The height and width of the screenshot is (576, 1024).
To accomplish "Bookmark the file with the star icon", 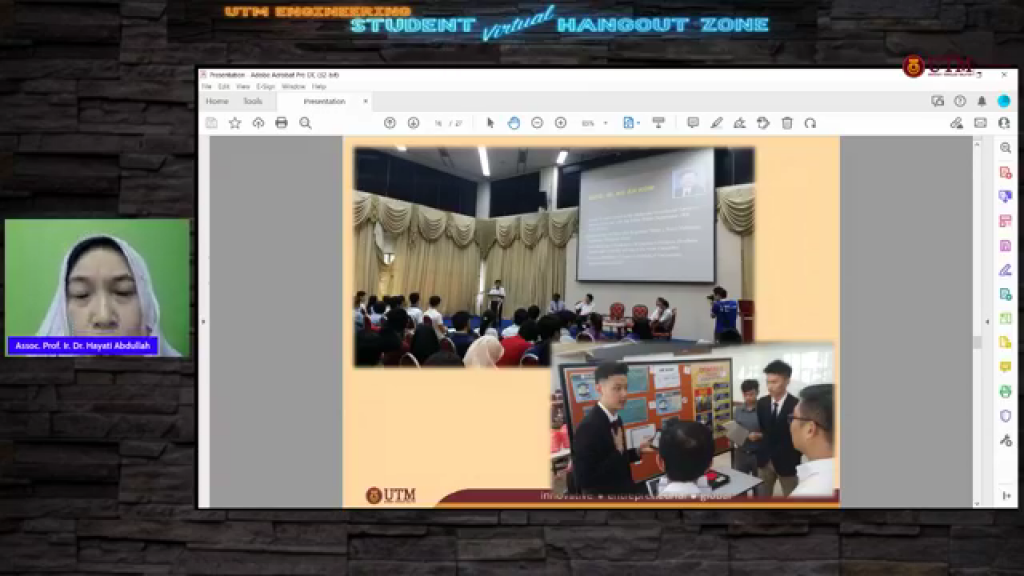I will coord(235,123).
